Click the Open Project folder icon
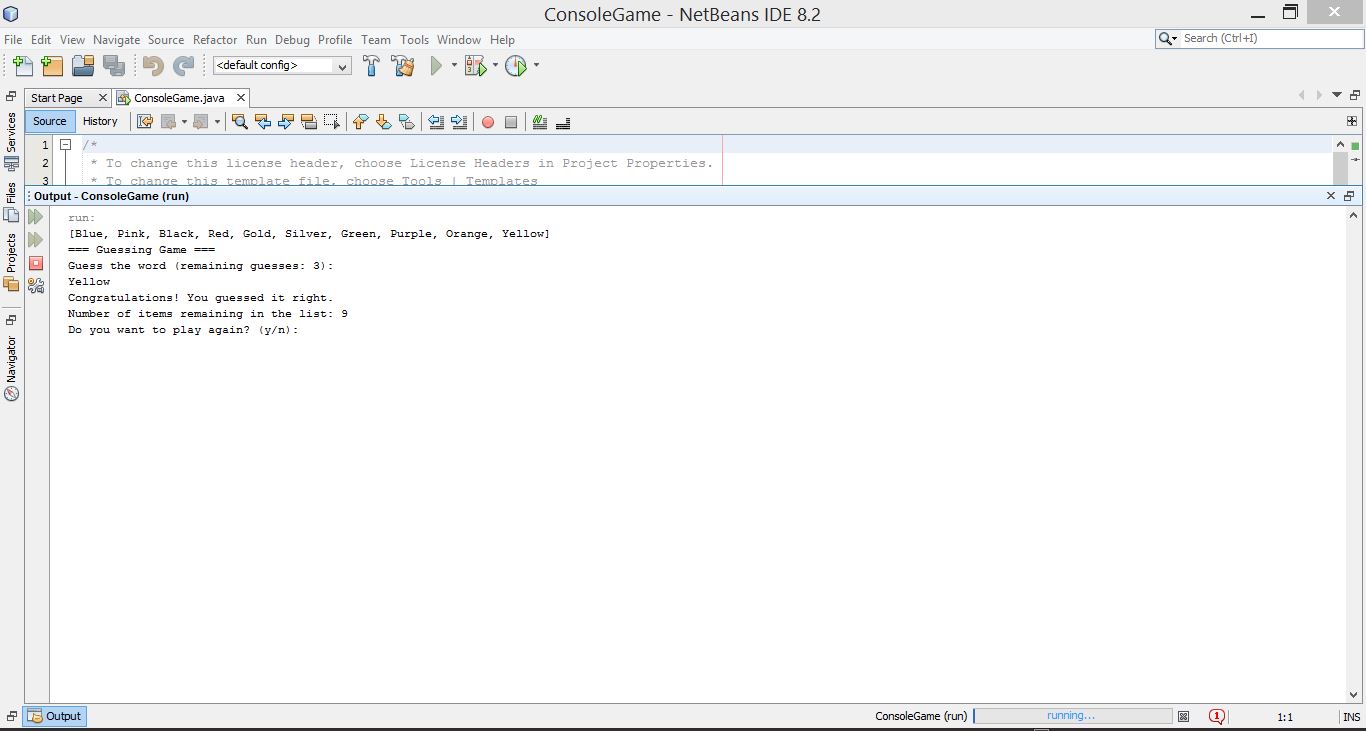1366x731 pixels. pos(83,66)
